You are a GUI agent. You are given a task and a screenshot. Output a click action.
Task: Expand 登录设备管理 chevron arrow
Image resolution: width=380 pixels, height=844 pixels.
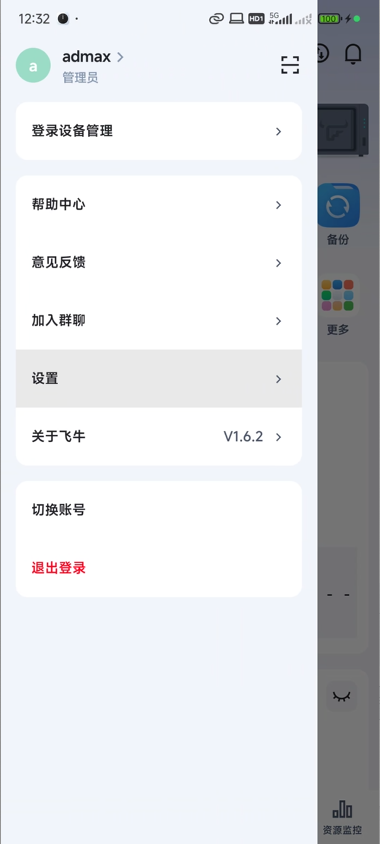point(278,131)
